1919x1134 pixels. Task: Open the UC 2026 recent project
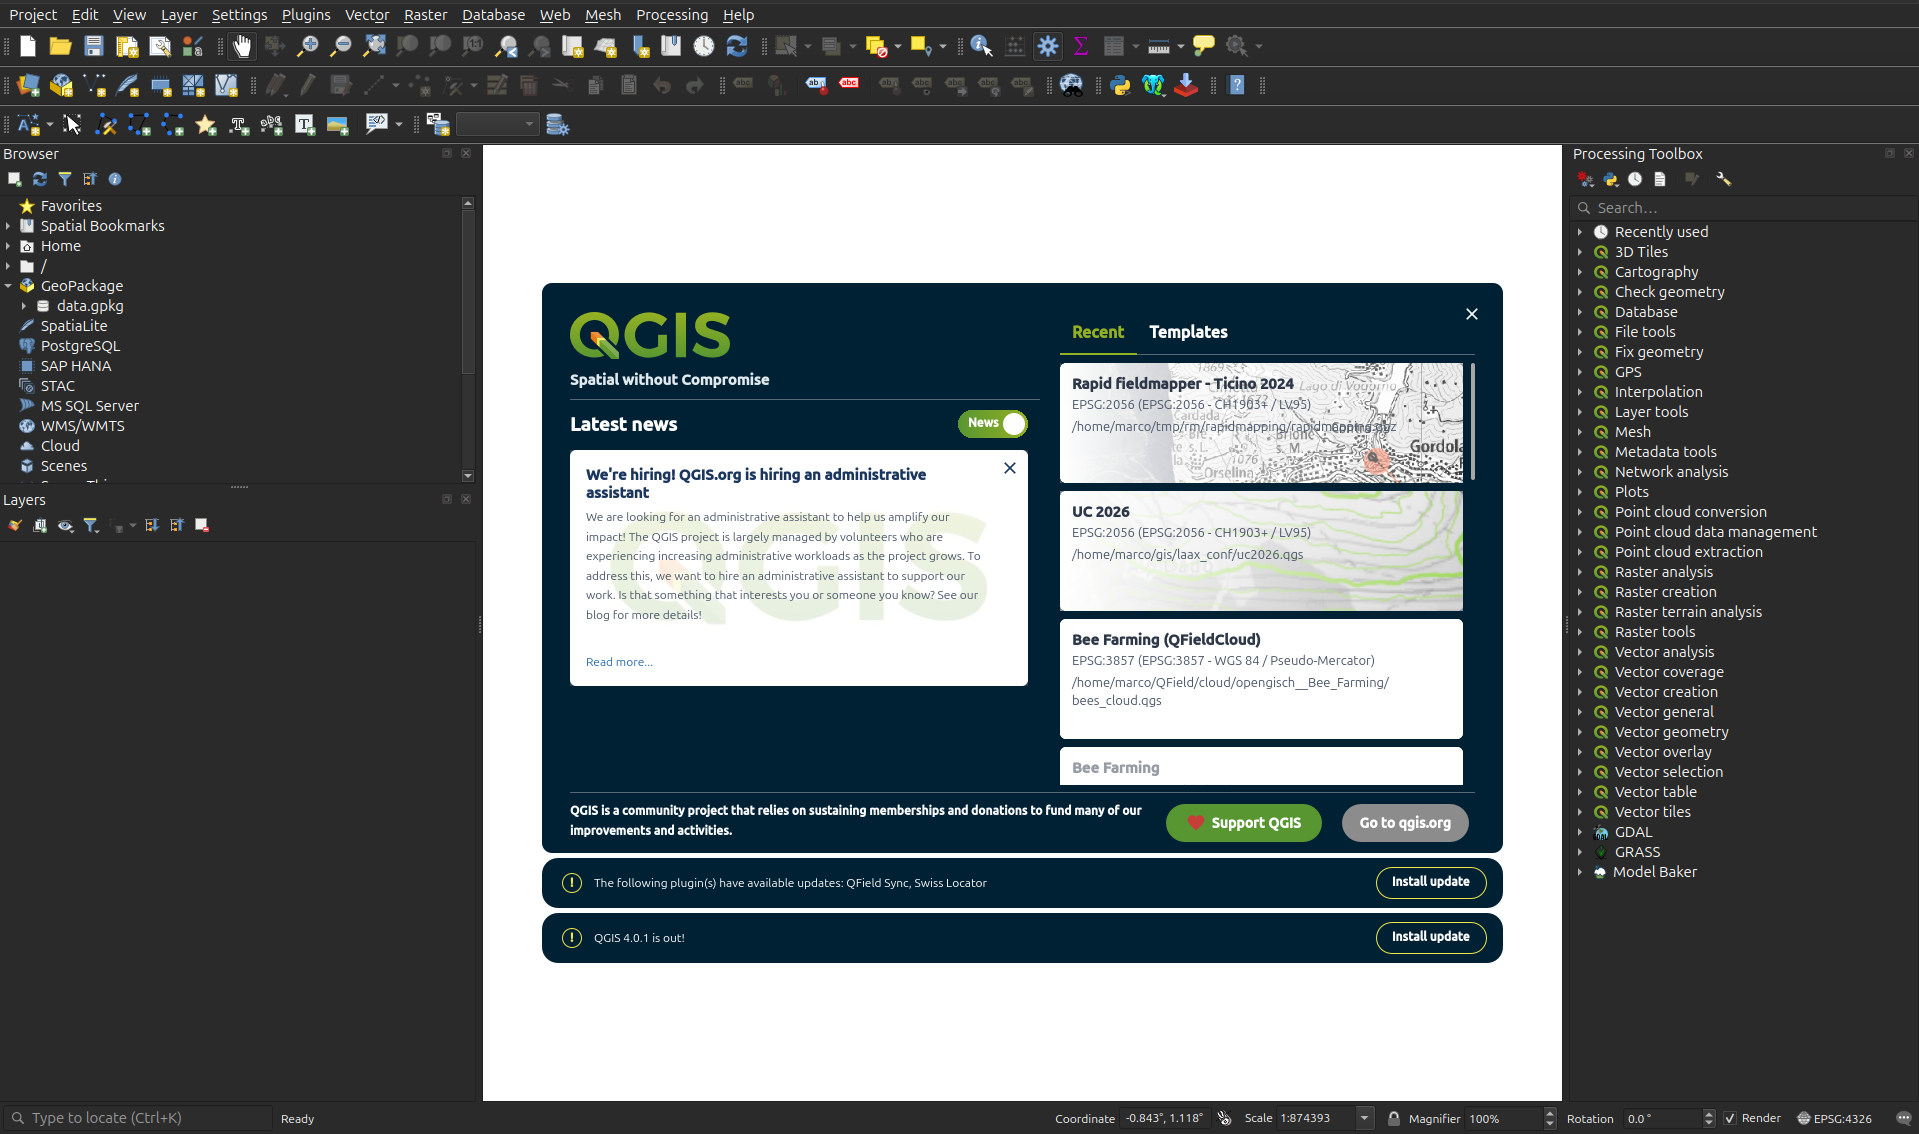pyautogui.click(x=1260, y=551)
